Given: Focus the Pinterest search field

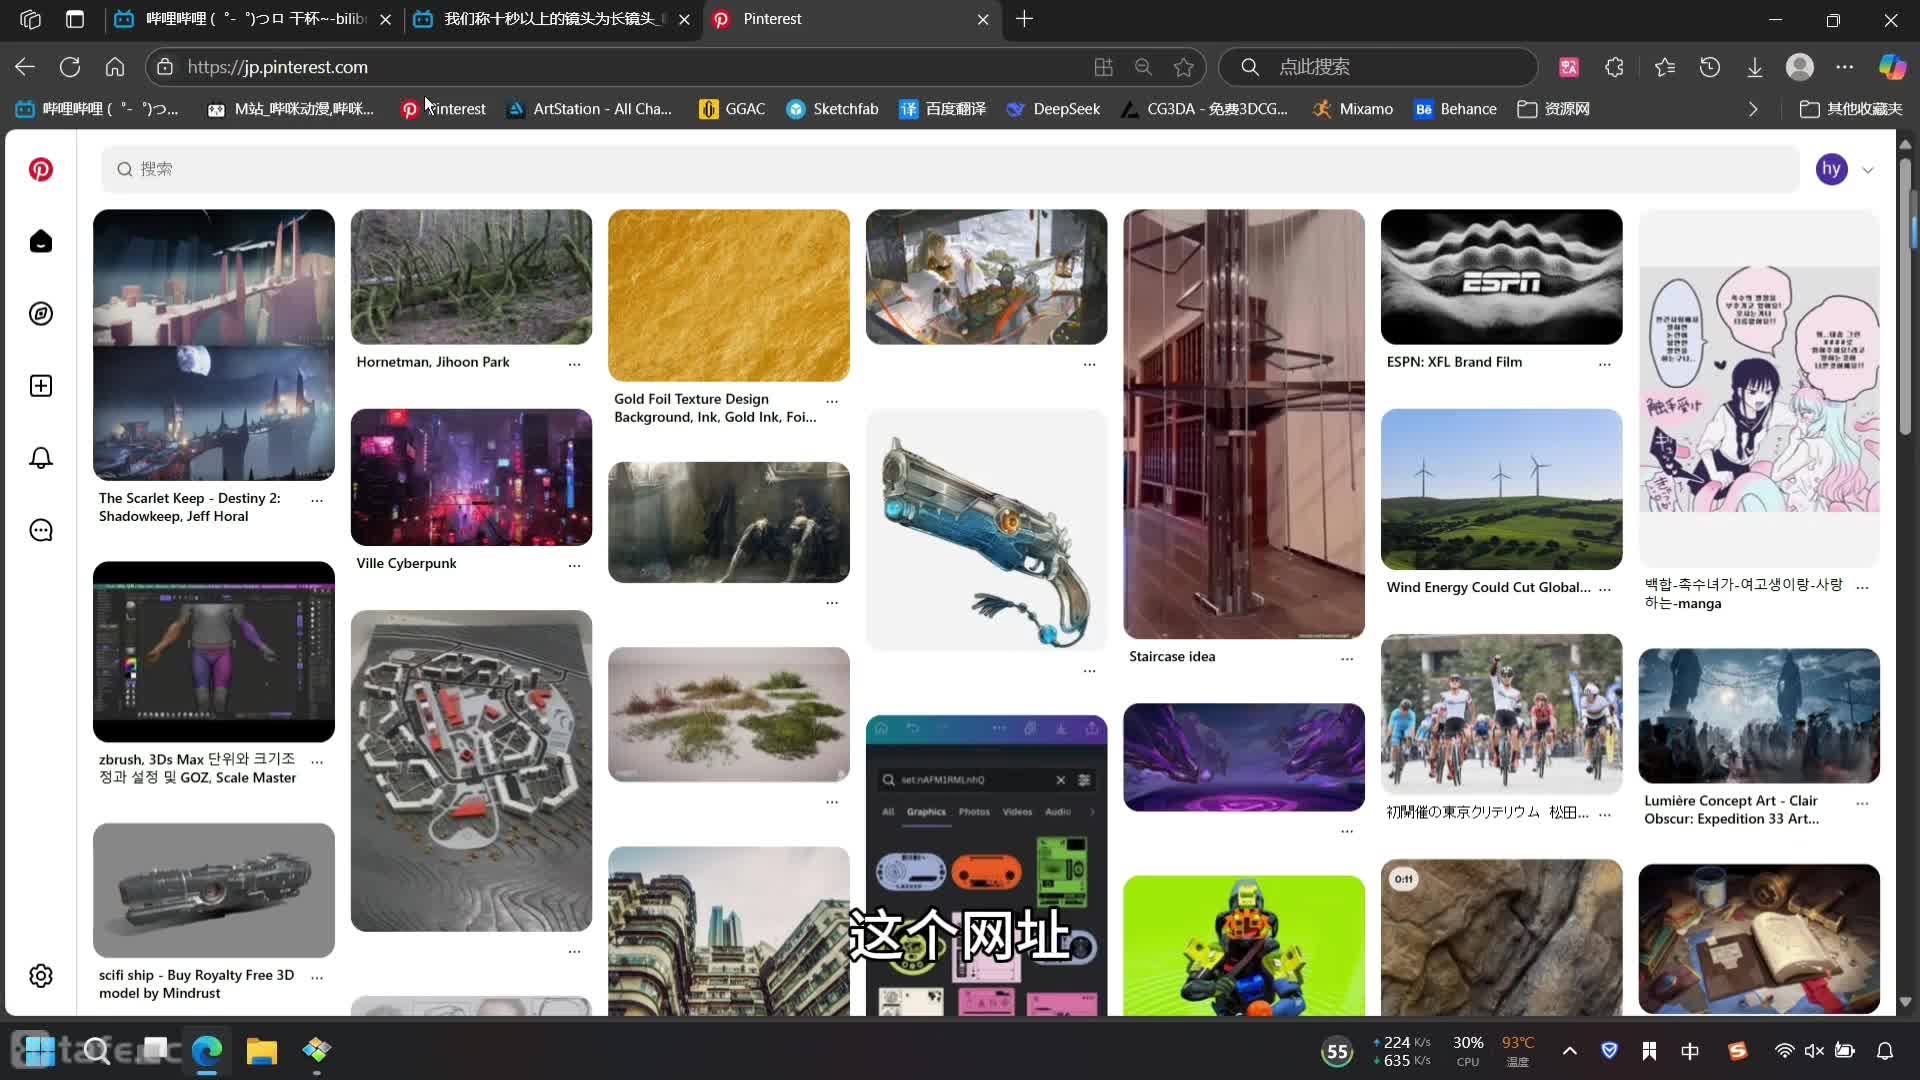Looking at the screenshot, I should (x=950, y=169).
